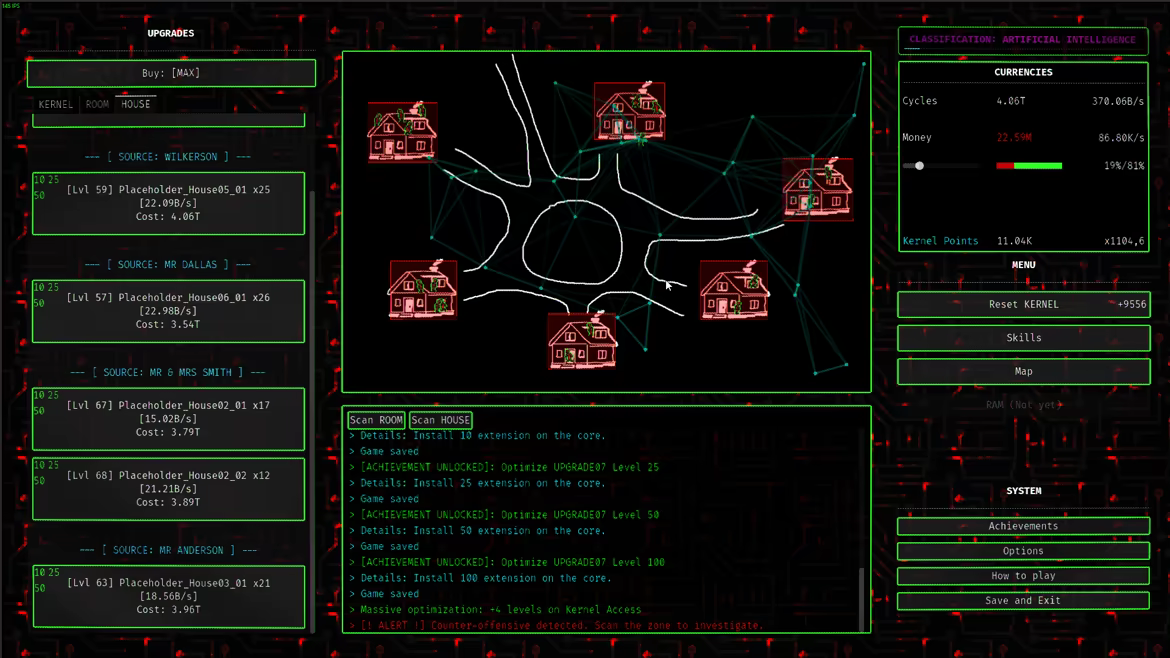Select the bottom center house on the map
The width and height of the screenshot is (1170, 658).
(x=583, y=341)
